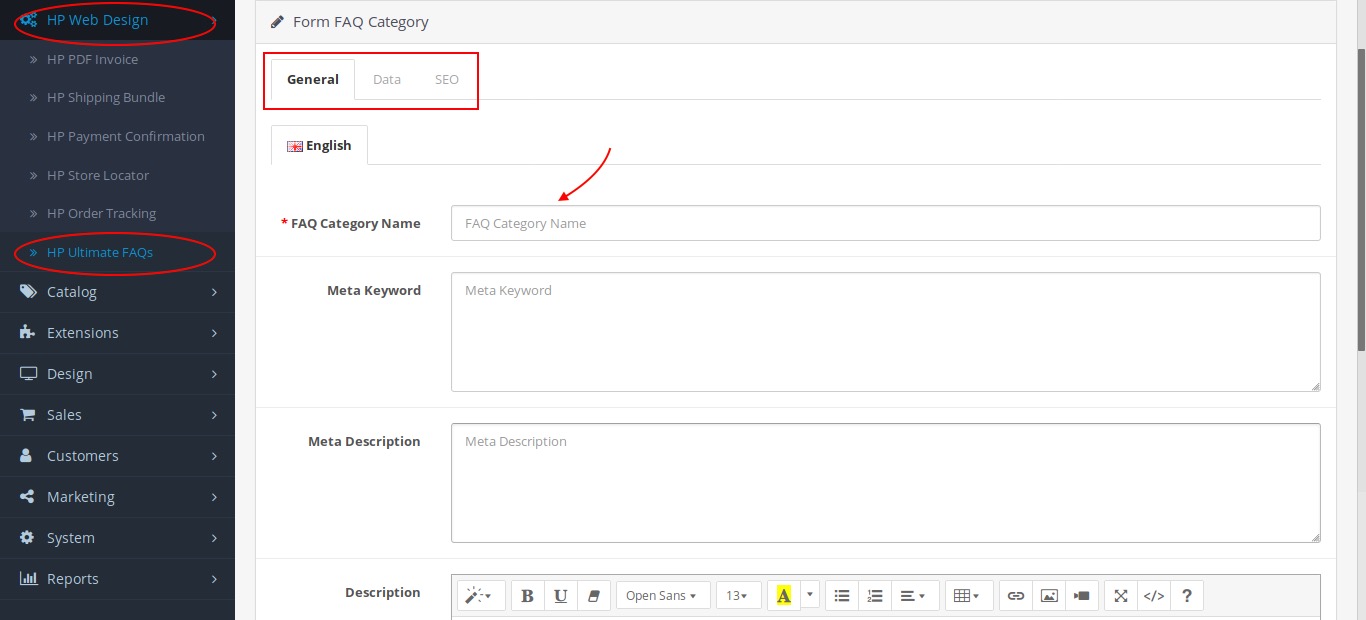Open the table insert dropdown
This screenshot has width=1366, height=620.
tap(968, 596)
